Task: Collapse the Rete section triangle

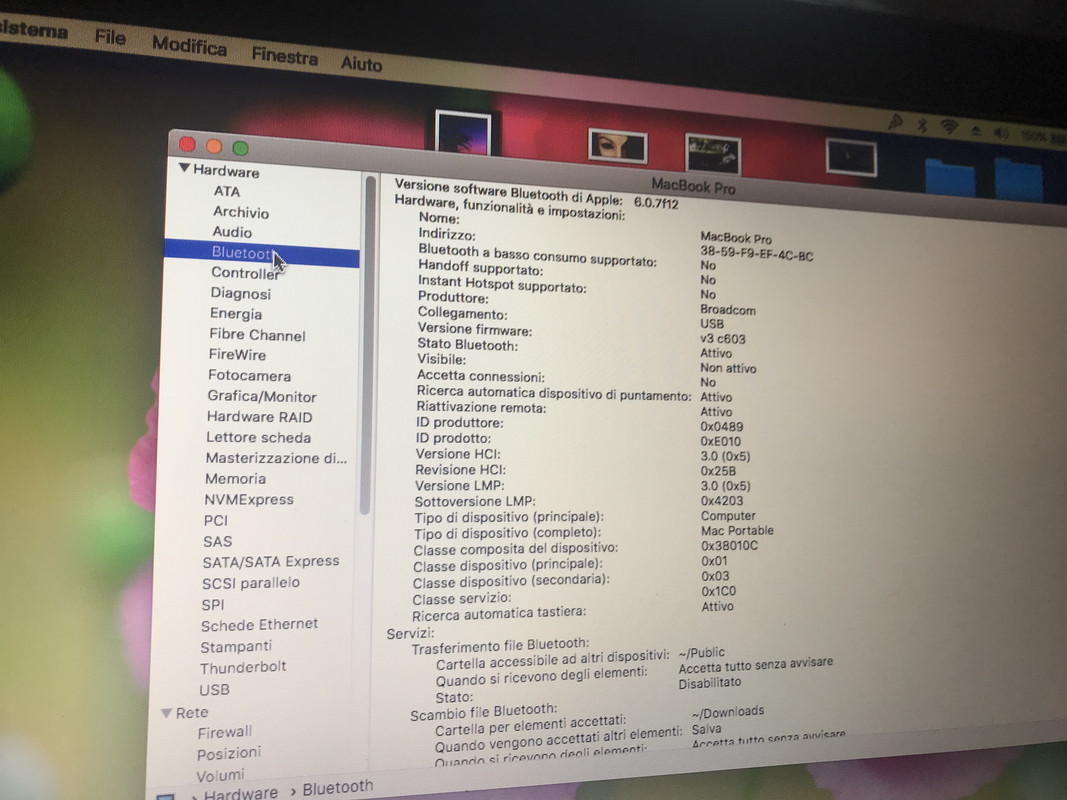Action: click(x=166, y=713)
